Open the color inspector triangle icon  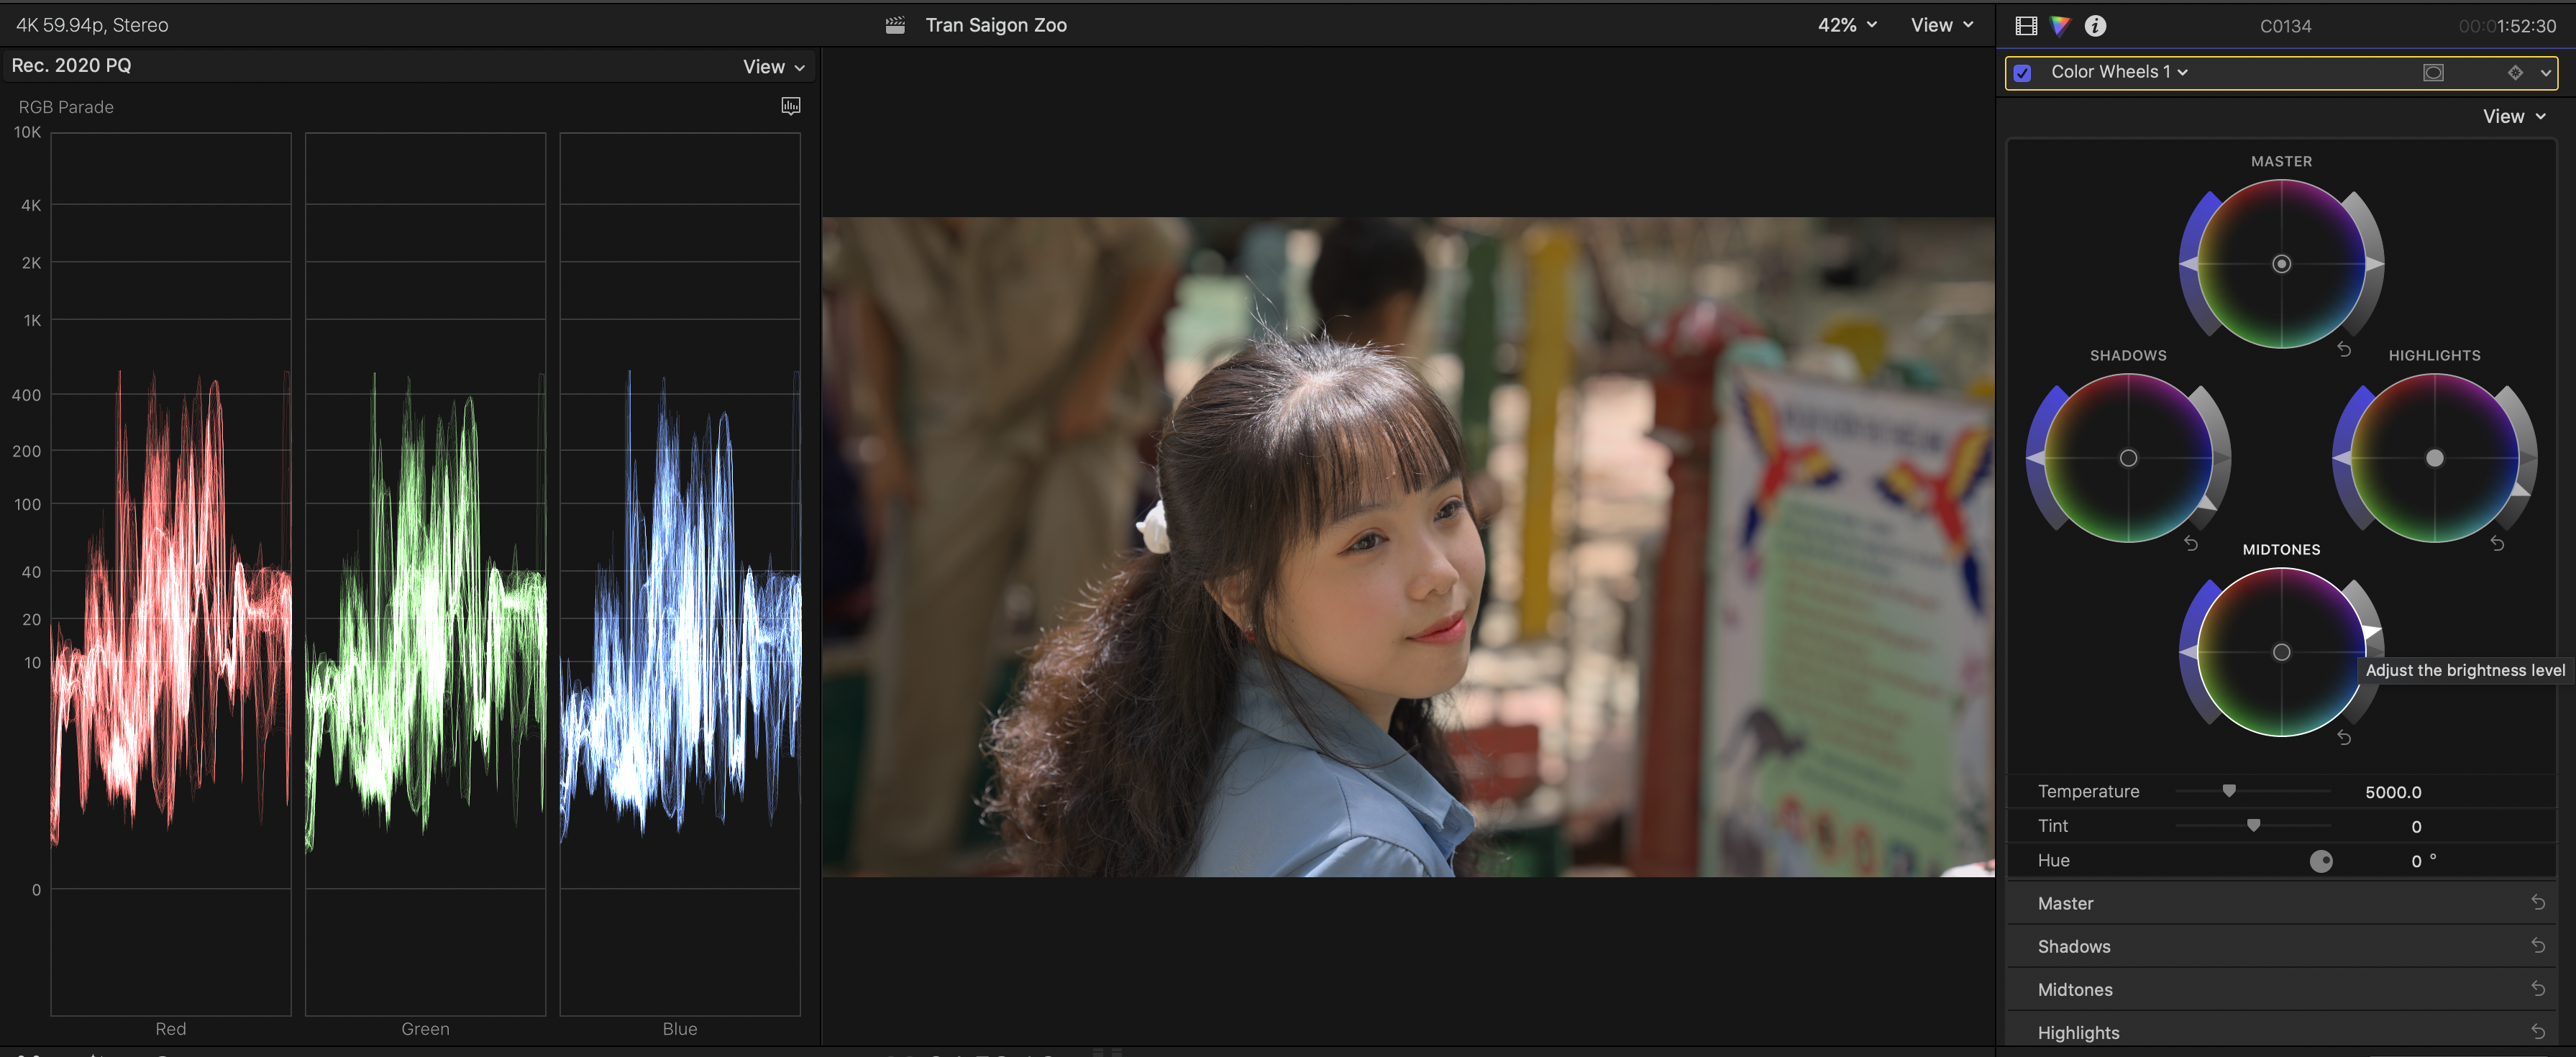tap(2060, 26)
